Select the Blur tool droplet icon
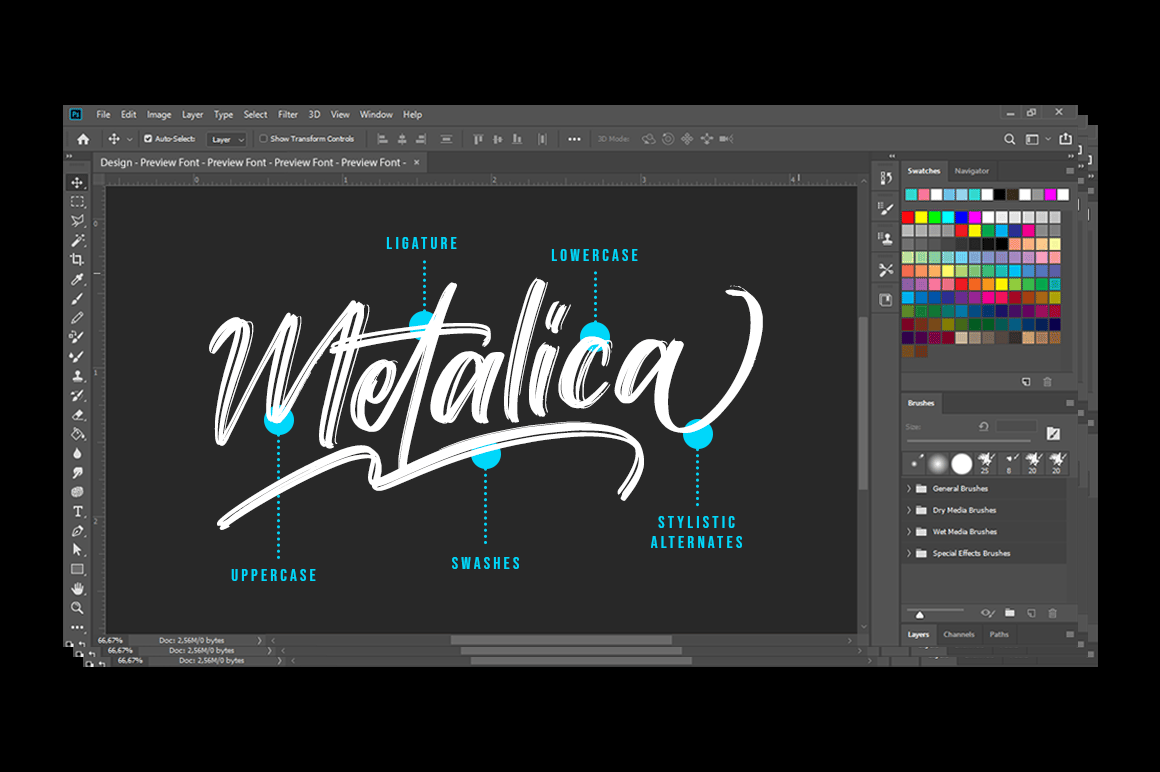Screen dimensions: 1160x772 [x=77, y=453]
